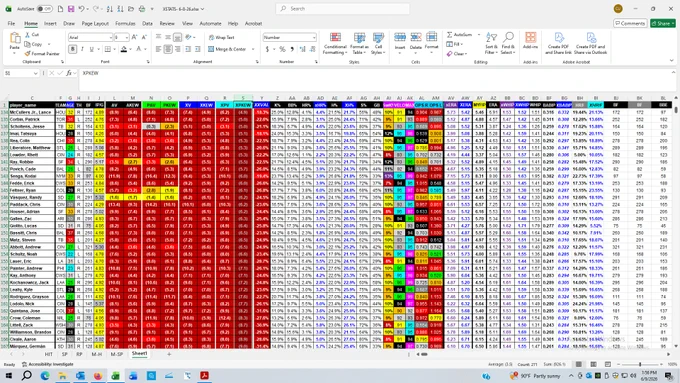Toggle Center alignment button
Viewport: 680px width, 383px height.
coord(168,49)
